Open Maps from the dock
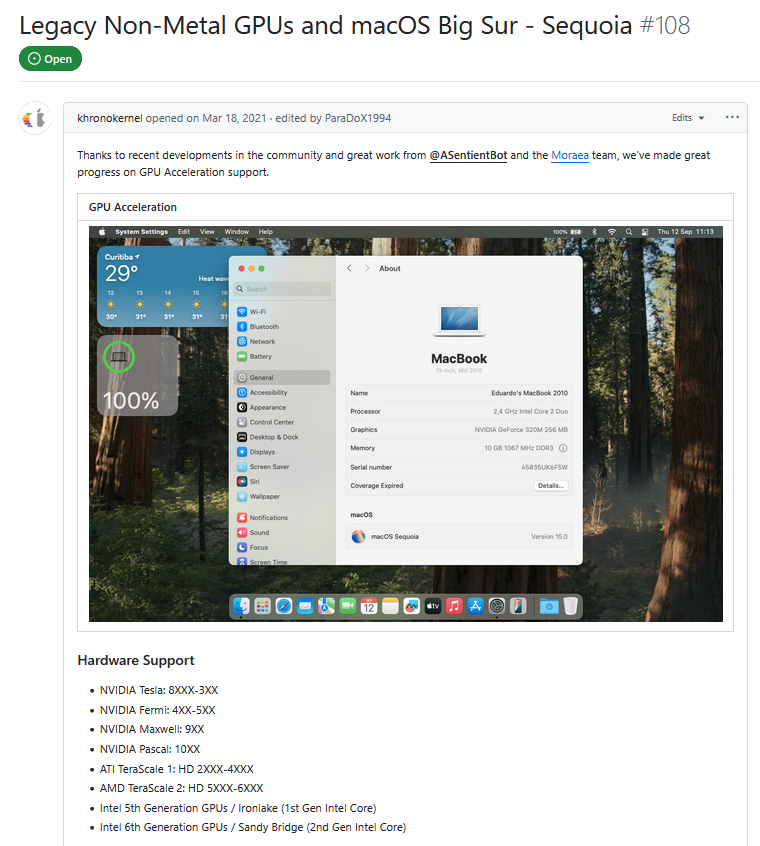Image resolution: width=760 pixels, height=846 pixels. pos(326,606)
